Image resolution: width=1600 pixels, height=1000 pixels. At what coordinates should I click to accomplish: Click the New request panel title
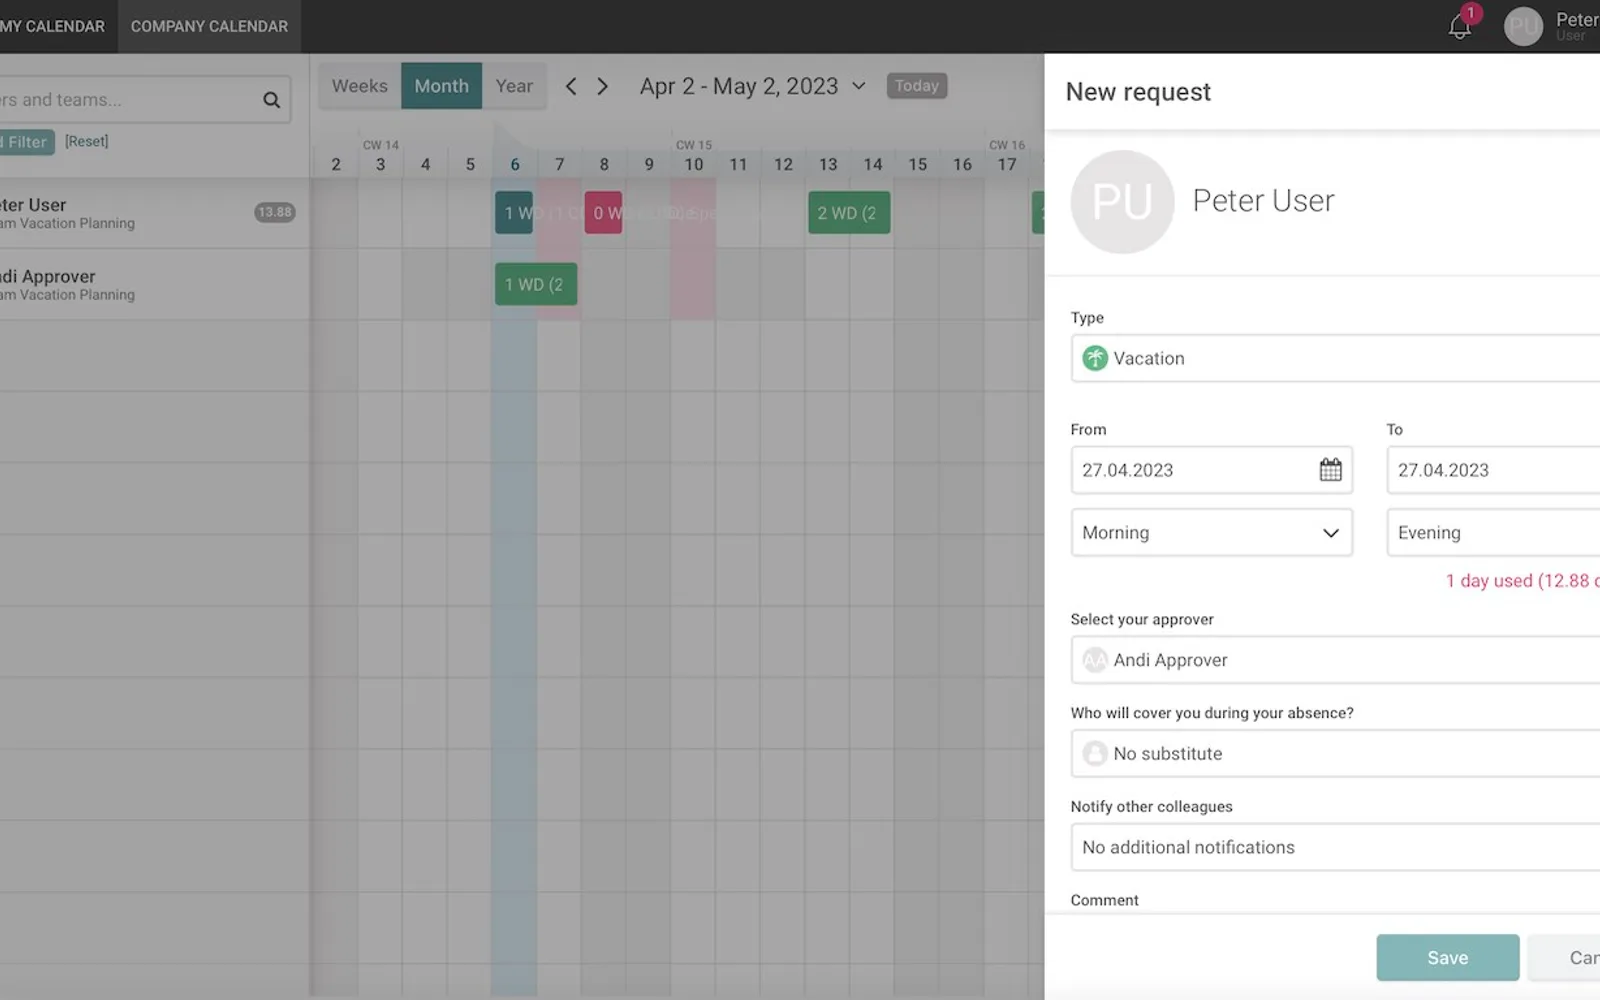click(x=1138, y=92)
